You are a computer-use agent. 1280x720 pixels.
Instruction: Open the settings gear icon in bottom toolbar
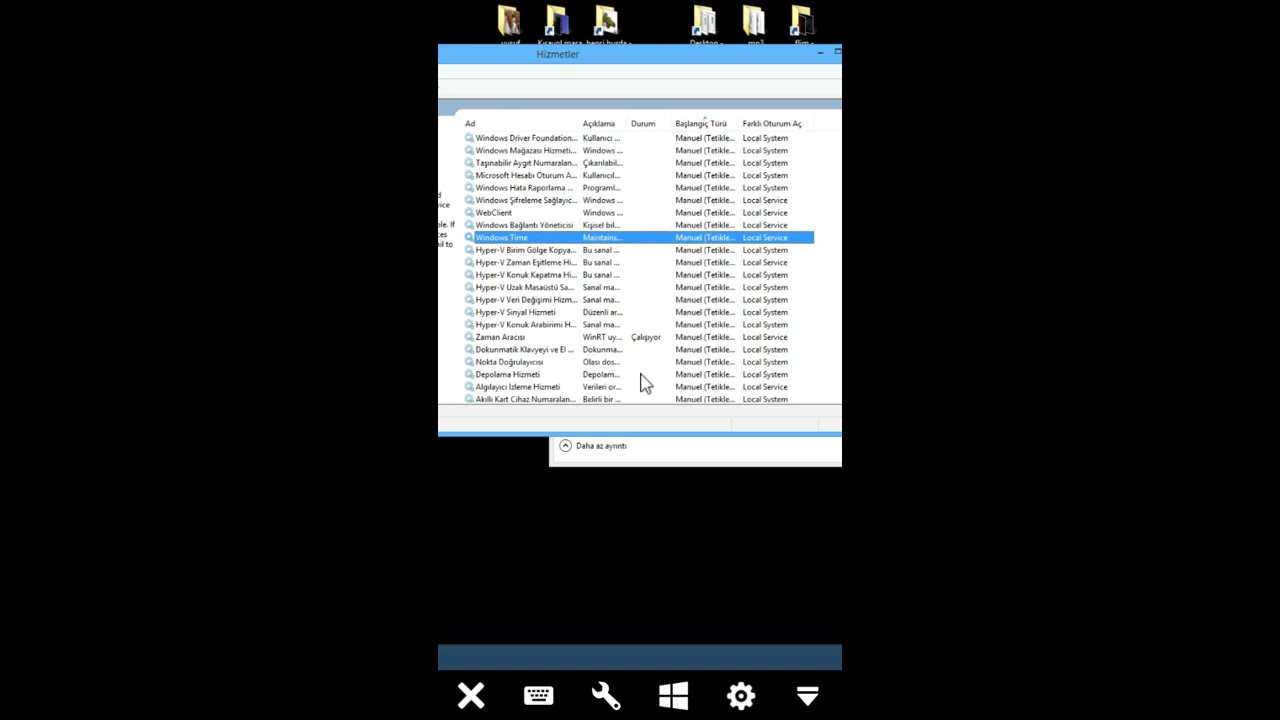(741, 696)
